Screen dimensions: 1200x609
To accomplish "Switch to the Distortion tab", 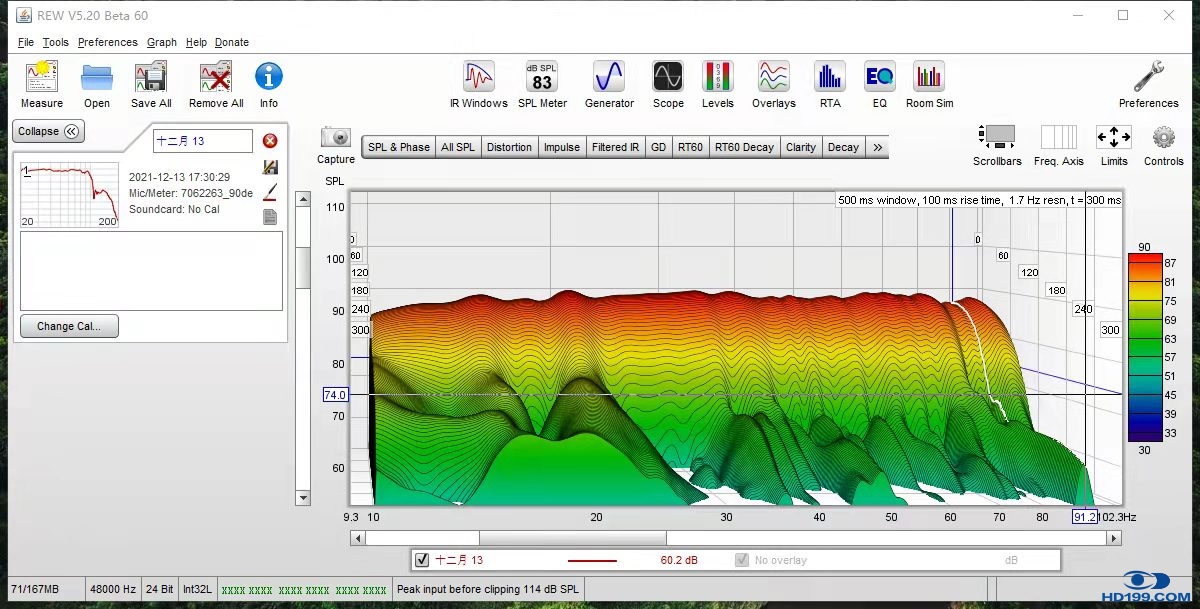I will pos(509,147).
